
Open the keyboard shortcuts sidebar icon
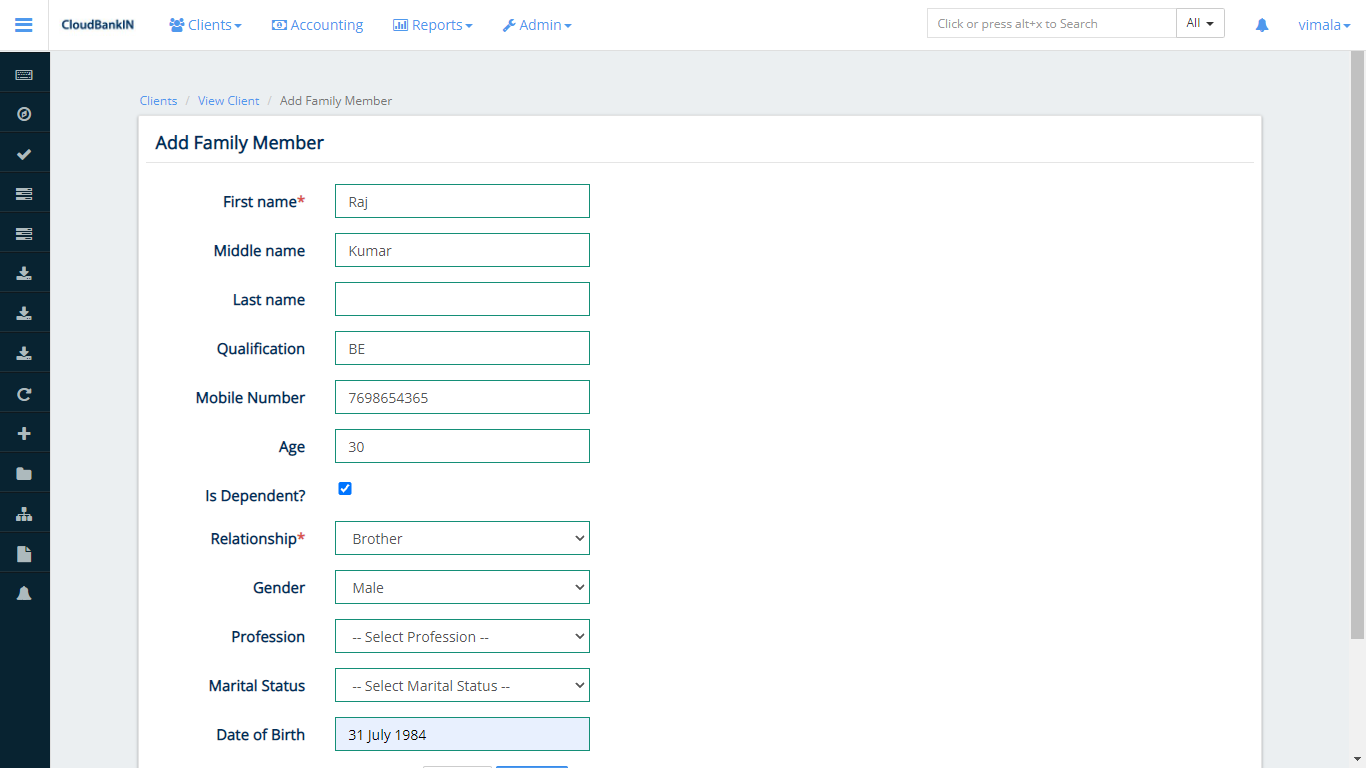tap(24, 72)
